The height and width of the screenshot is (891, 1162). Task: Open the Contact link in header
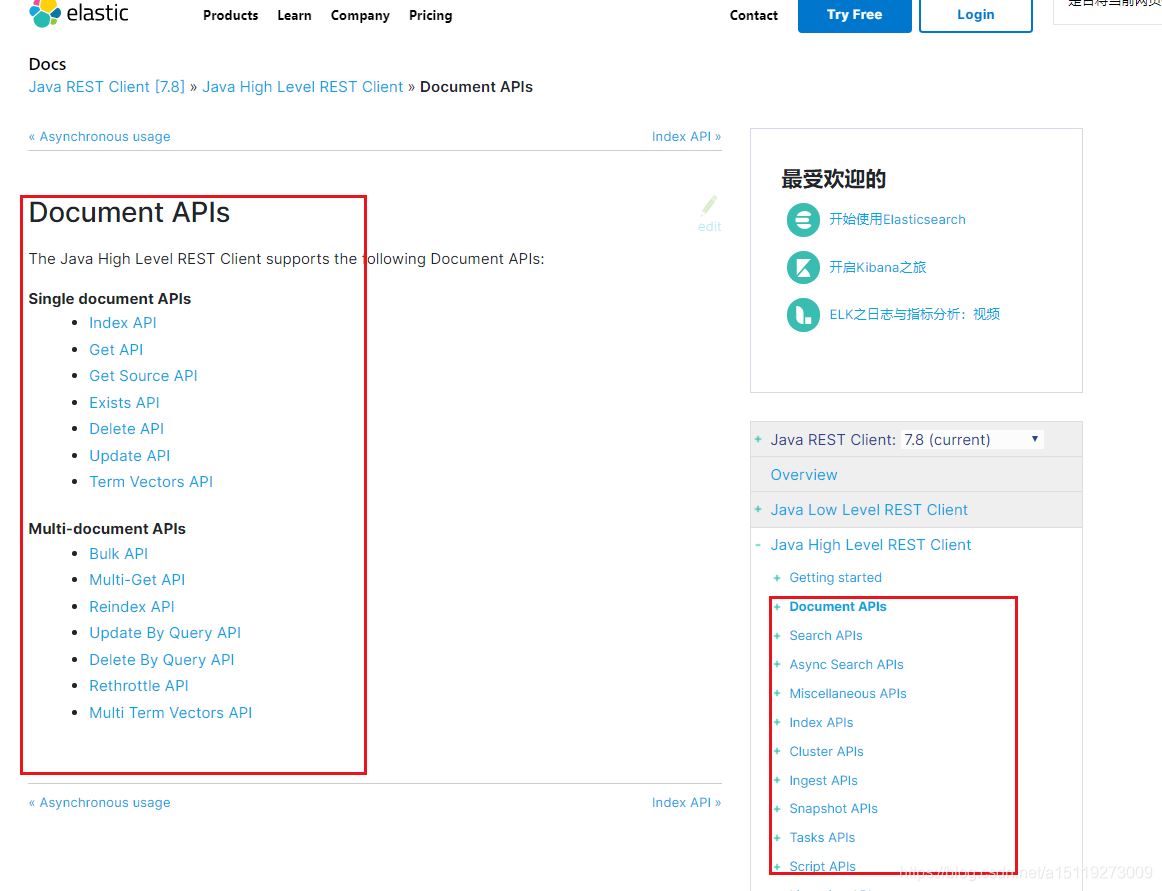click(754, 15)
